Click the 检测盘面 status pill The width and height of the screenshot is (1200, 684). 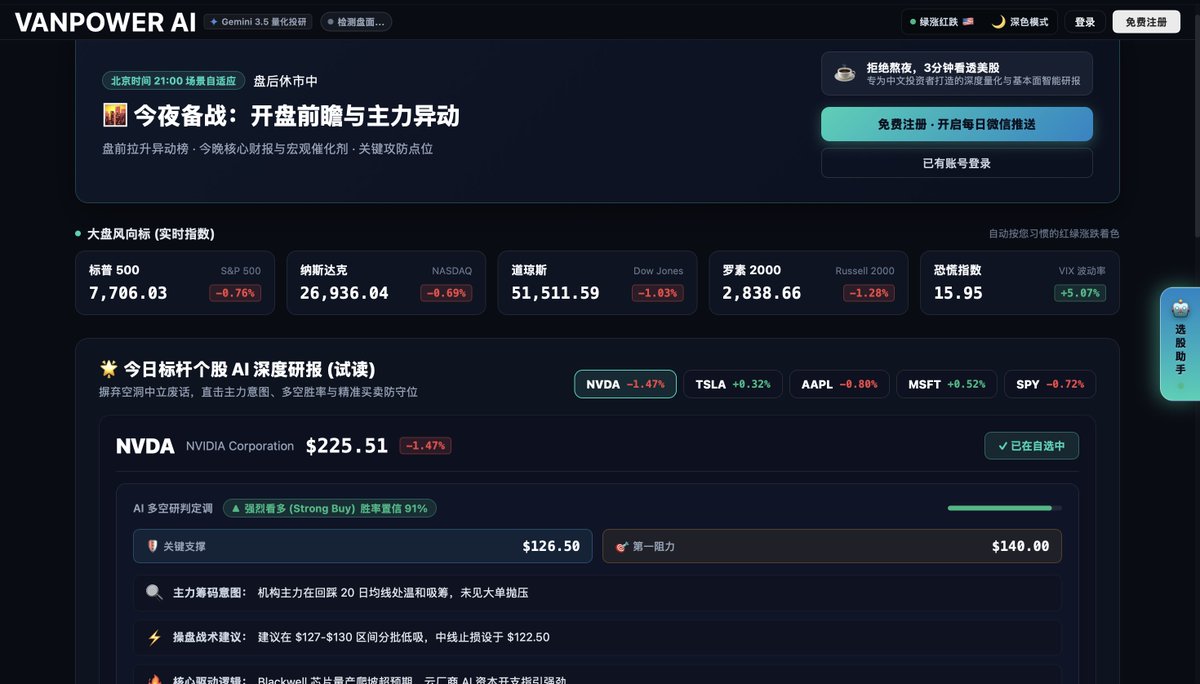(x=356, y=22)
